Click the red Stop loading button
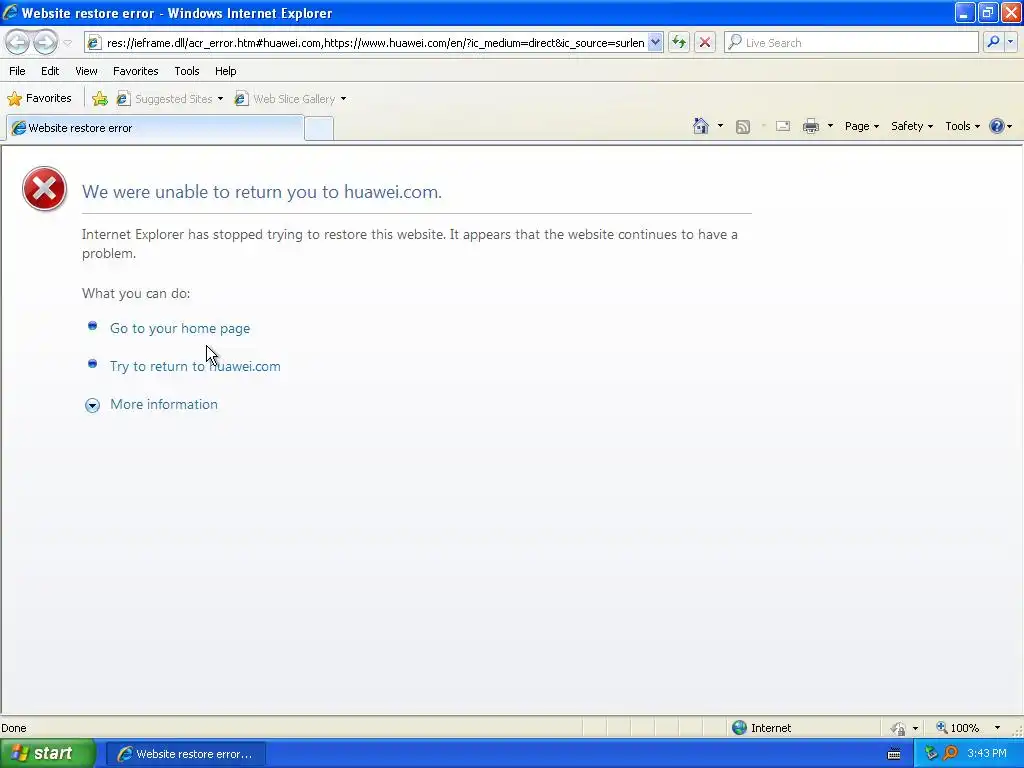1024x768 pixels. [705, 43]
